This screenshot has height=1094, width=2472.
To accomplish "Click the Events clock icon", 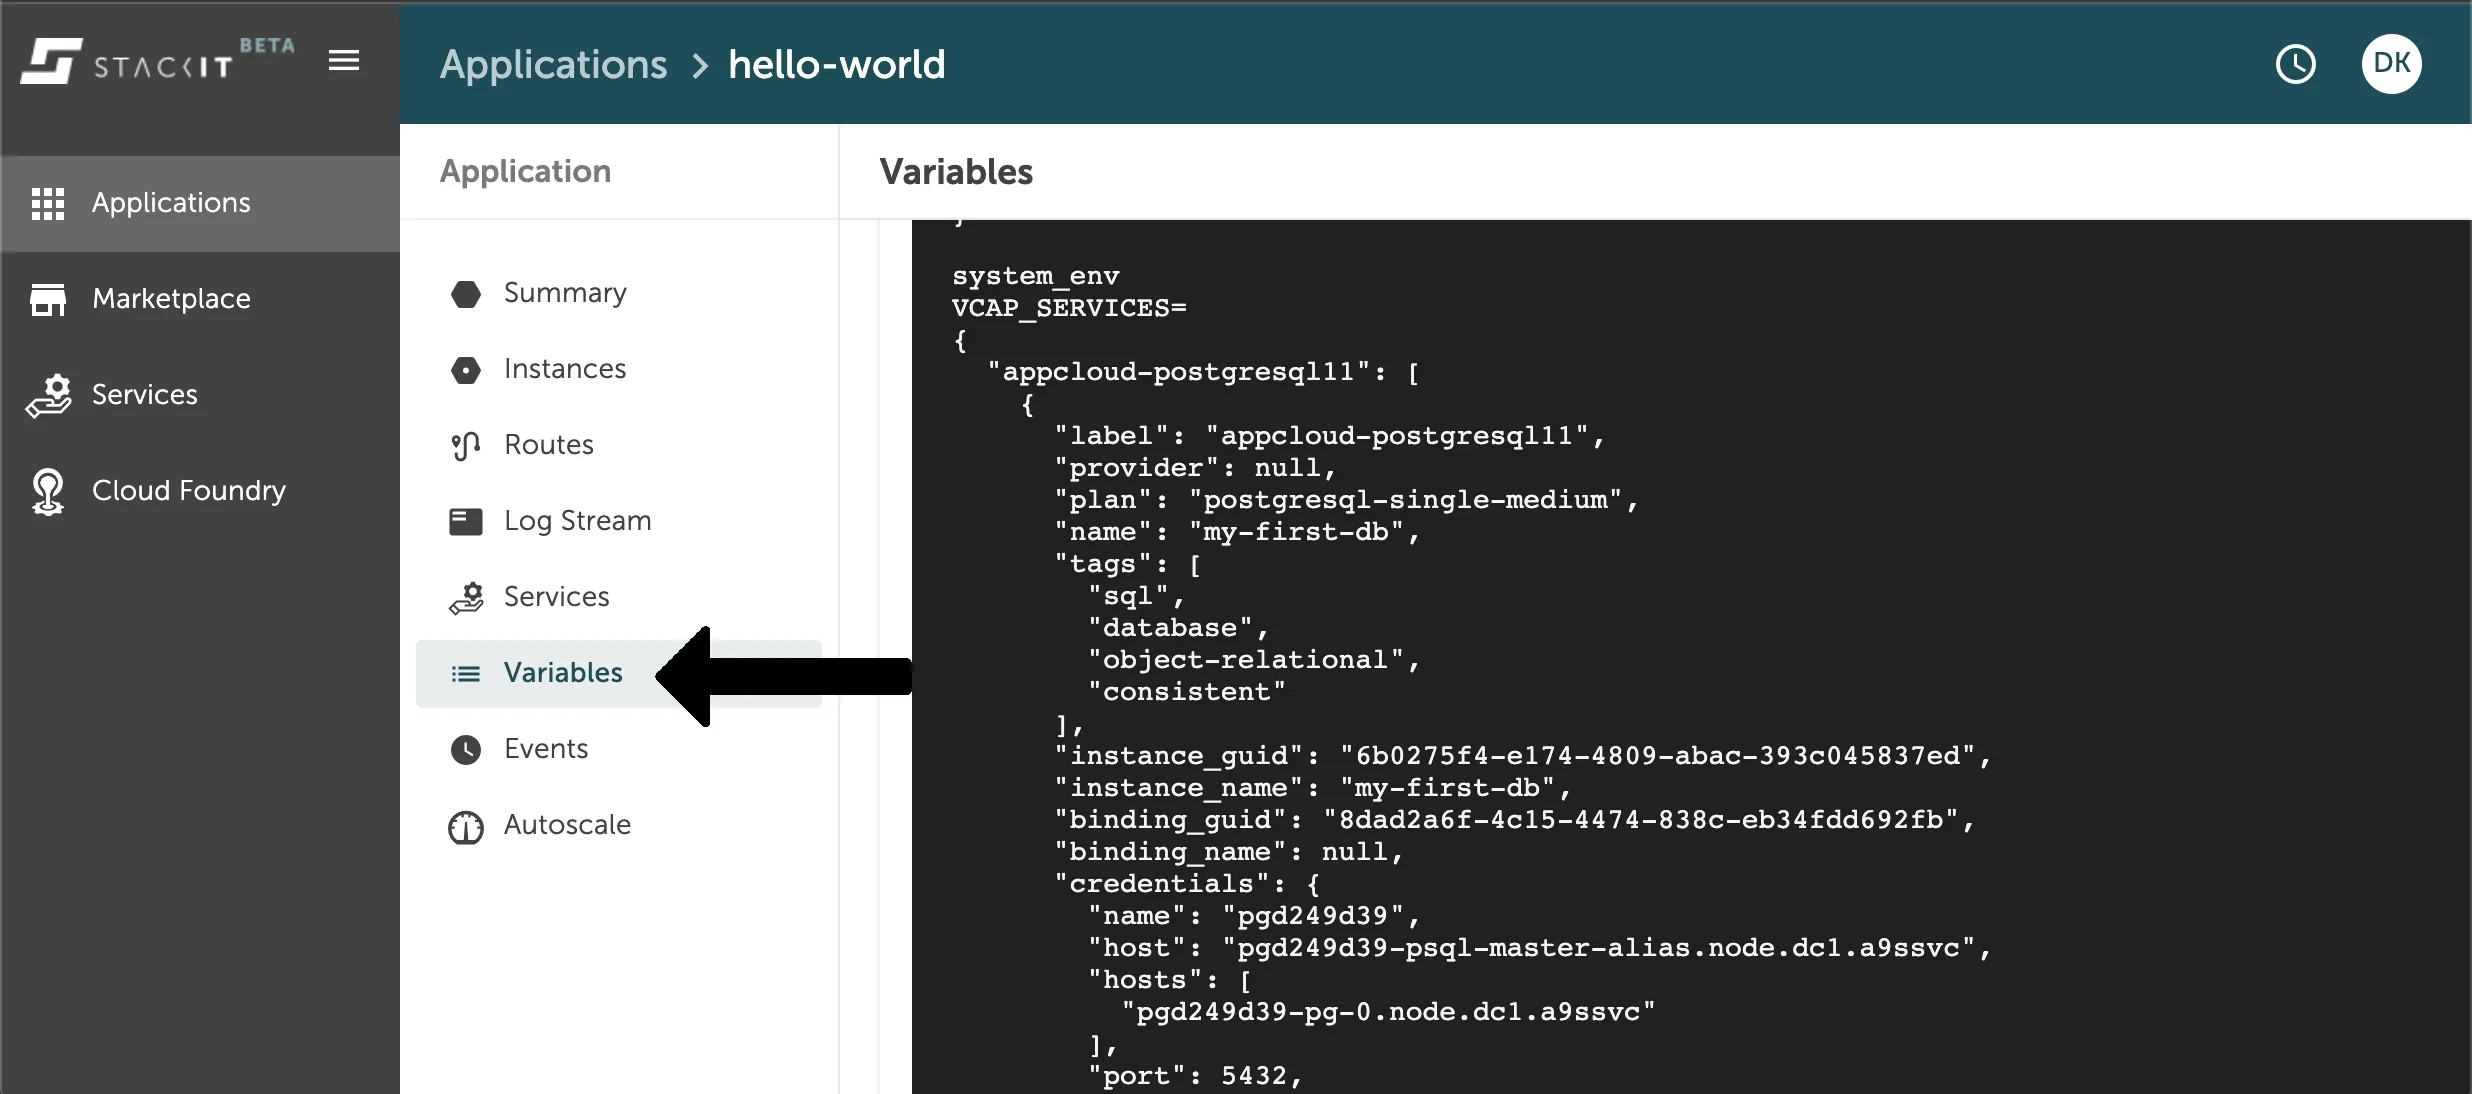I will click(466, 750).
